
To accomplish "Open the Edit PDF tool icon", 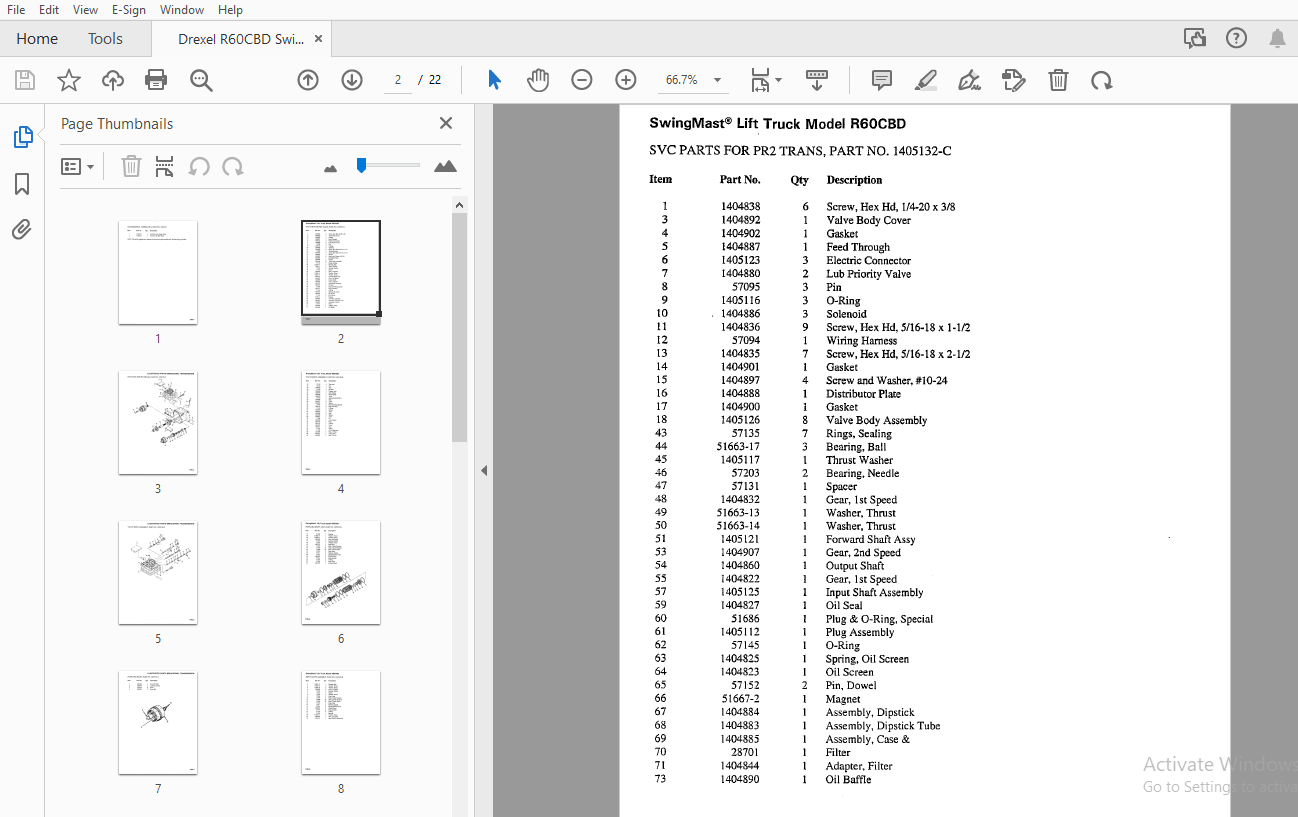I will coord(1014,80).
